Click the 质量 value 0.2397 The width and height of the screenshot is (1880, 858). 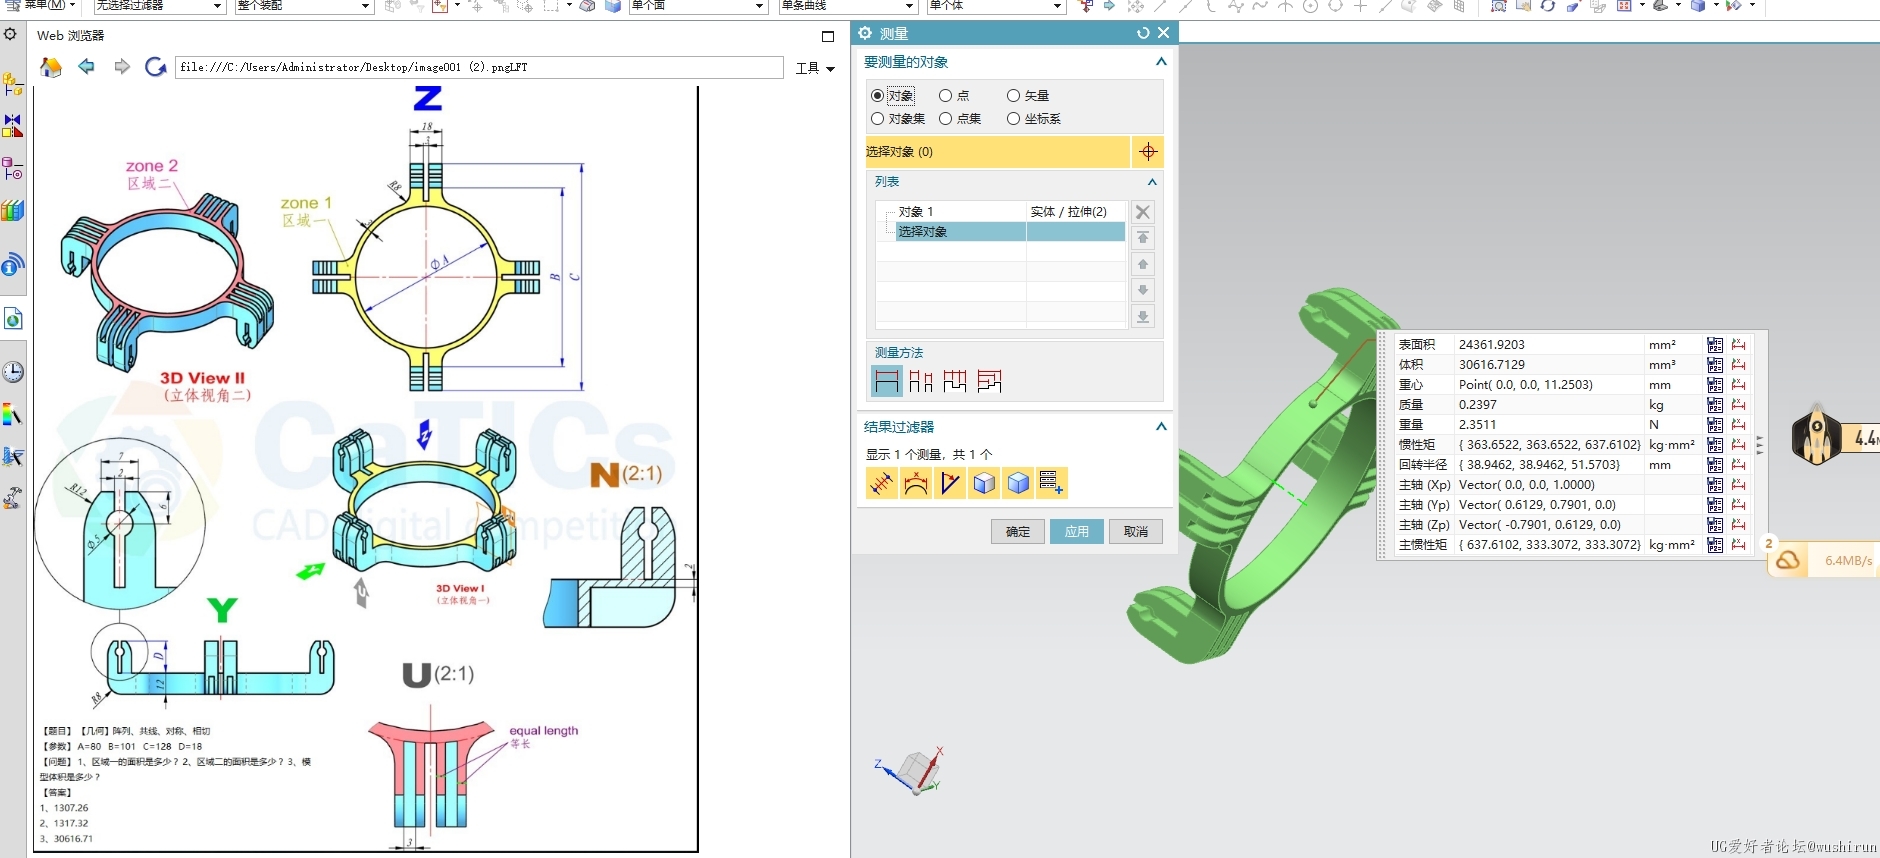[1477, 405]
